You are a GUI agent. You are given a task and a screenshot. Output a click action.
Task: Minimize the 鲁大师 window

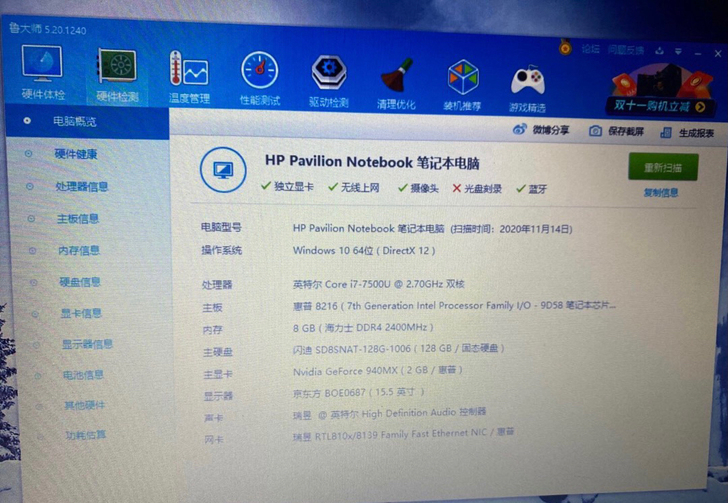coord(697,53)
